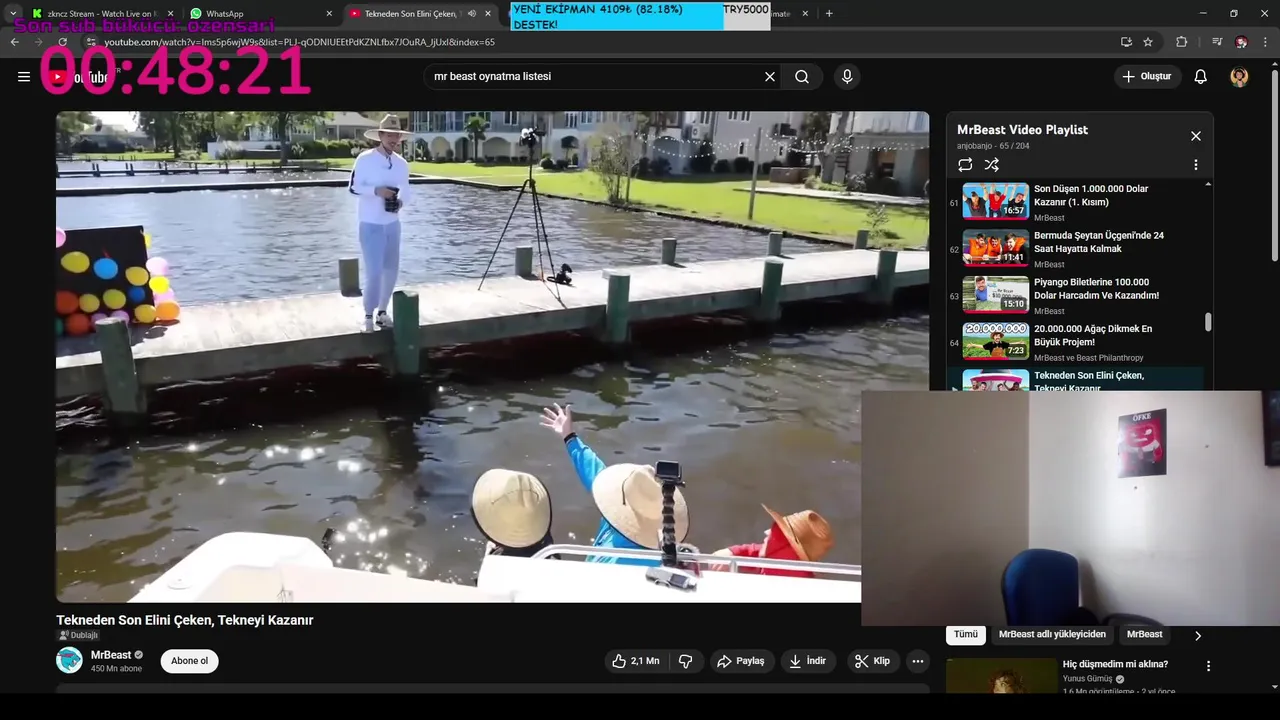The height and width of the screenshot is (720, 1280).
Task: Reload the page
Action: click(x=62, y=42)
